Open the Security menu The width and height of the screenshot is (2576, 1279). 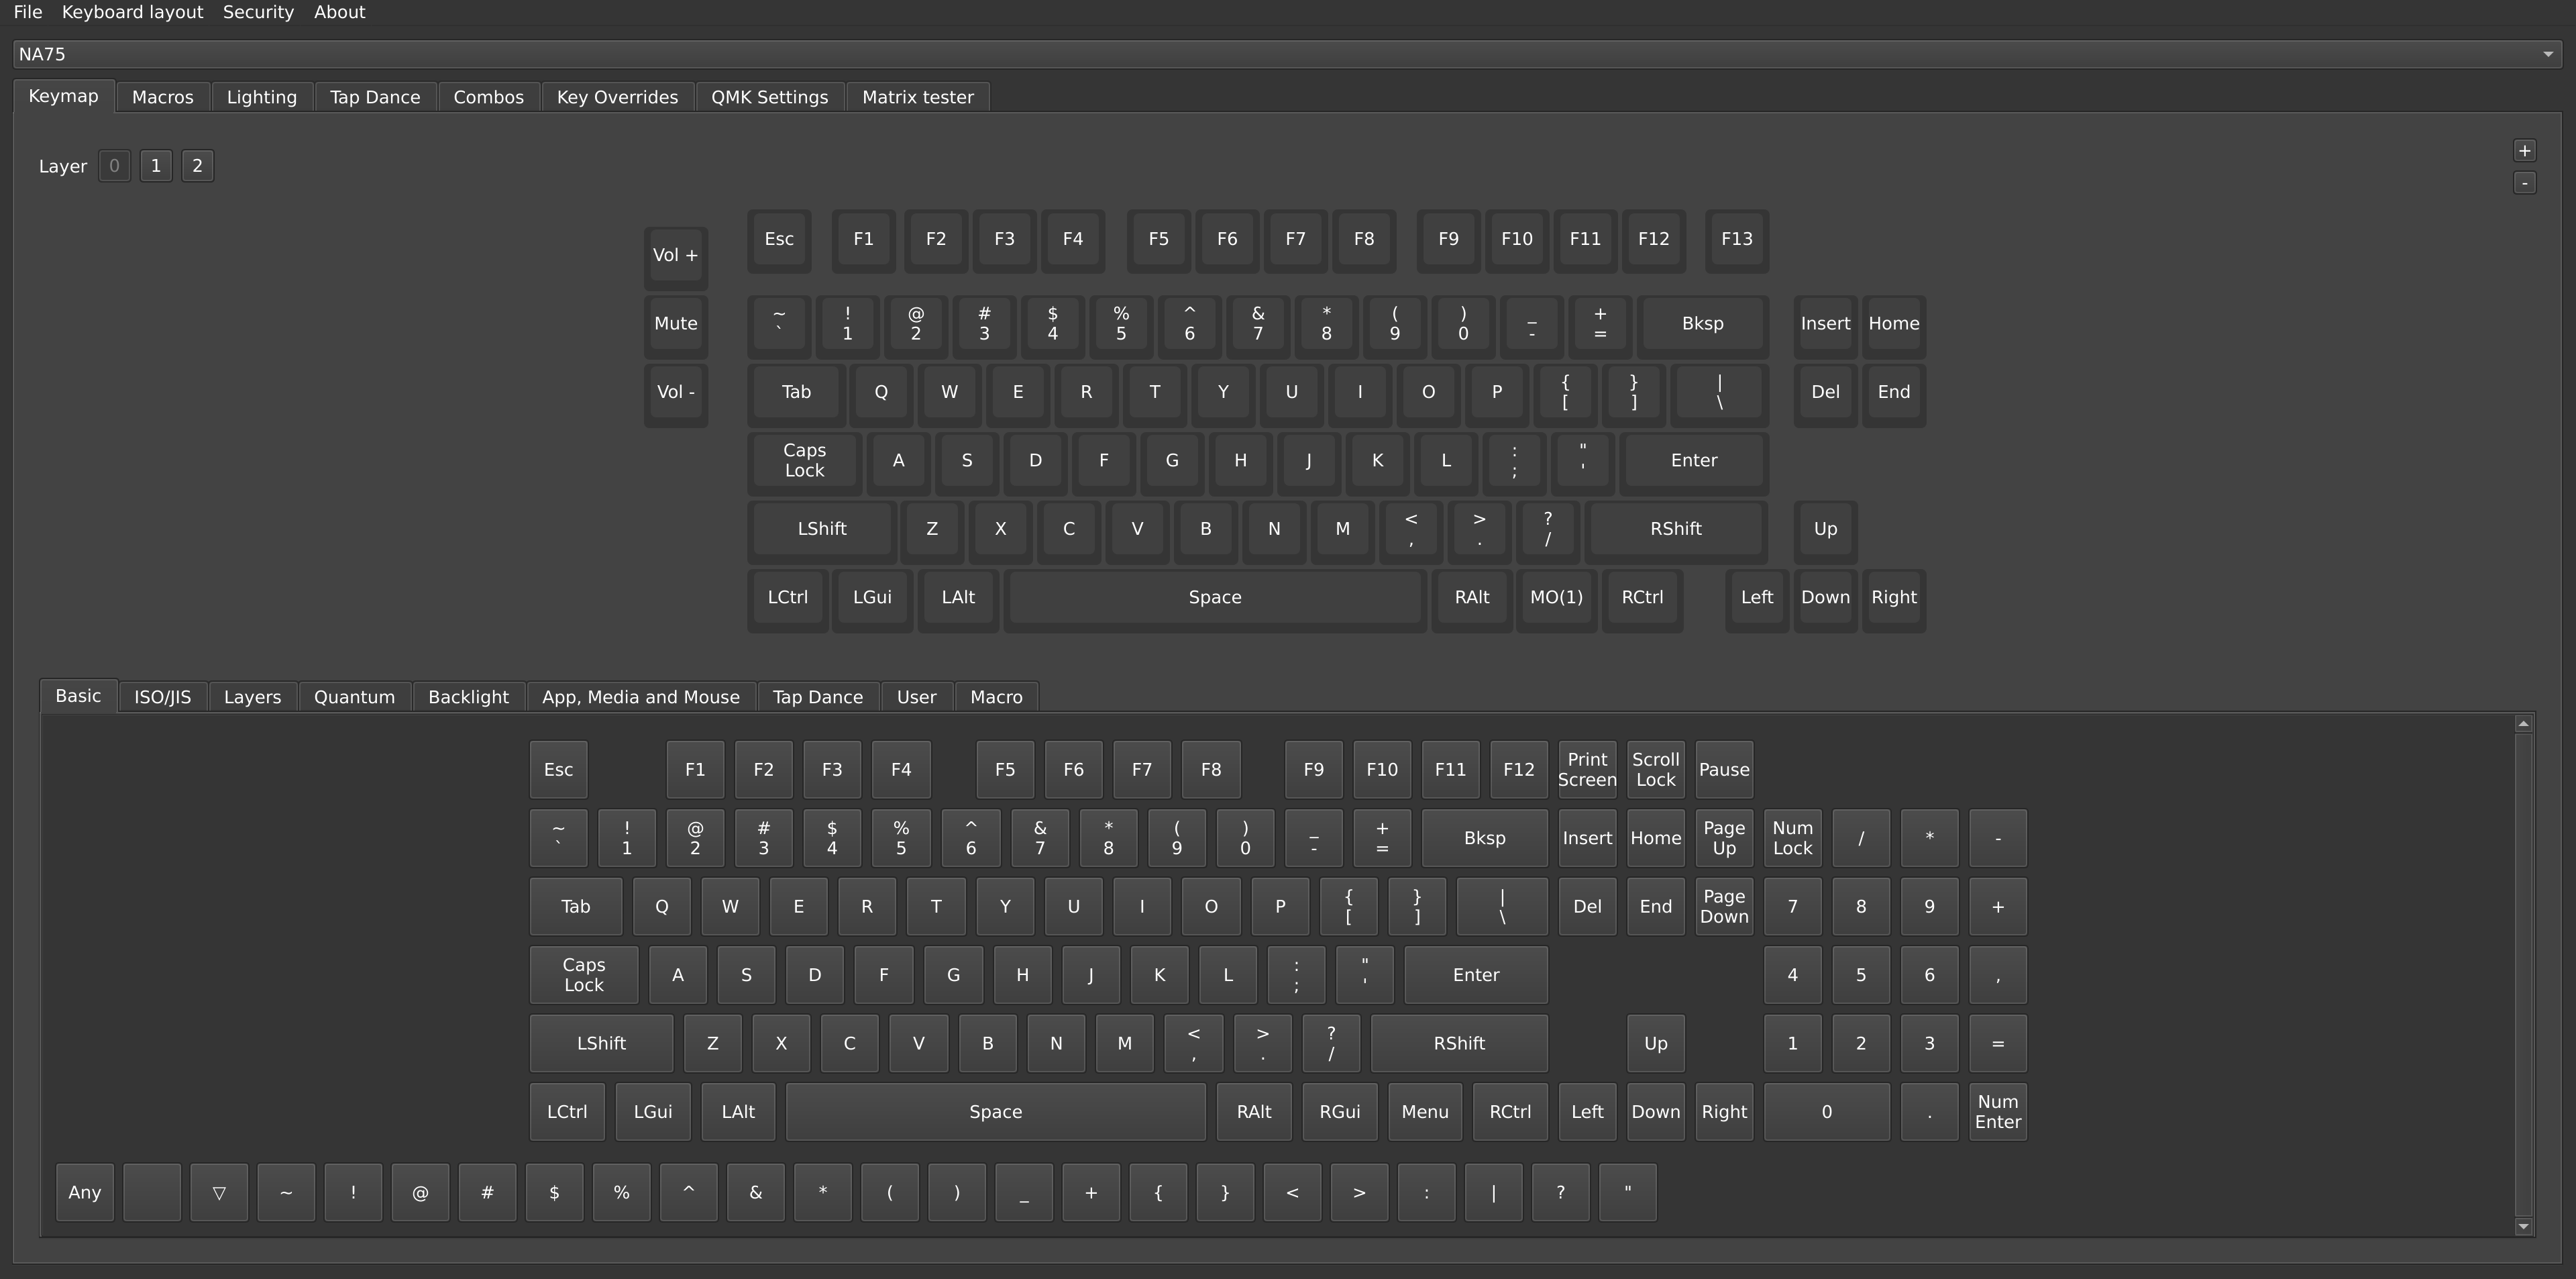pos(258,12)
